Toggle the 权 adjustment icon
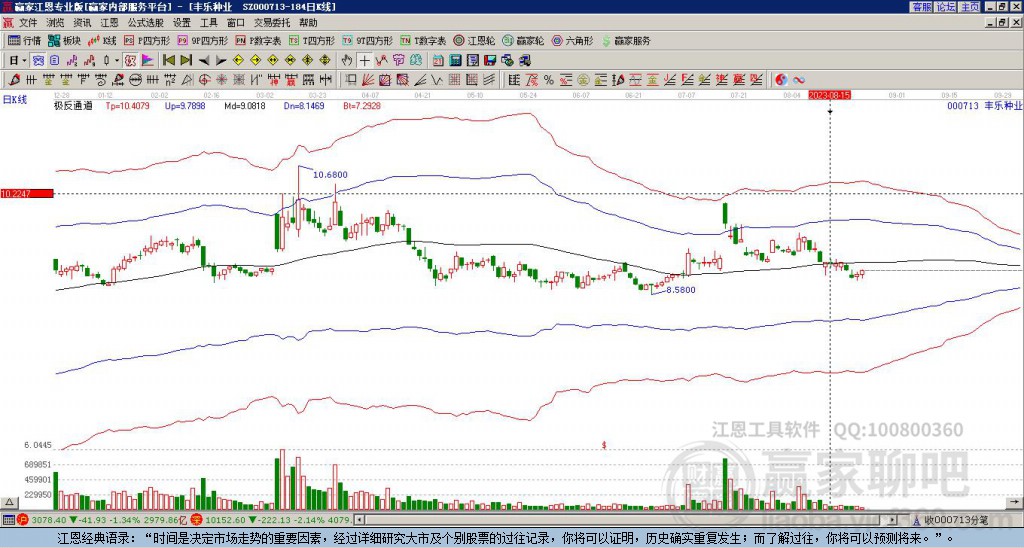The width and height of the screenshot is (1024, 548). pyautogui.click(x=130, y=60)
